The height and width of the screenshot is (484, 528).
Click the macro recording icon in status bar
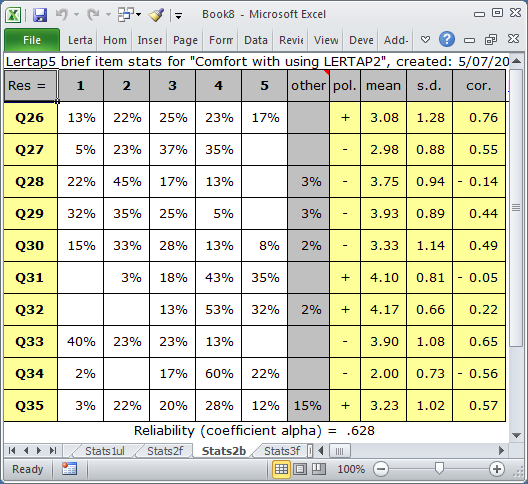coord(69,469)
